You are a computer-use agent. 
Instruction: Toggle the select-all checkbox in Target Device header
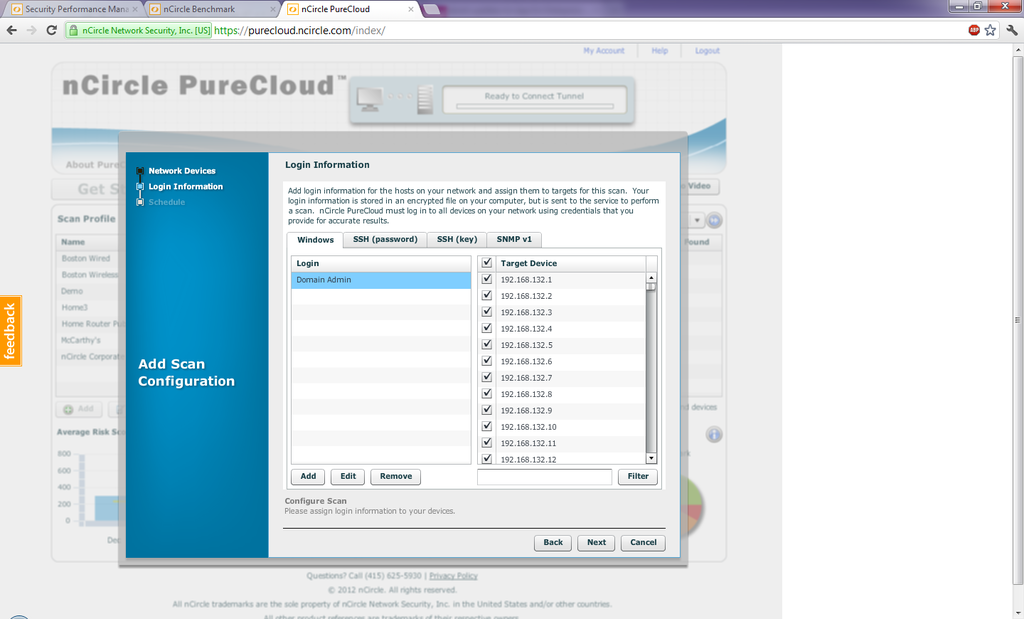485,262
